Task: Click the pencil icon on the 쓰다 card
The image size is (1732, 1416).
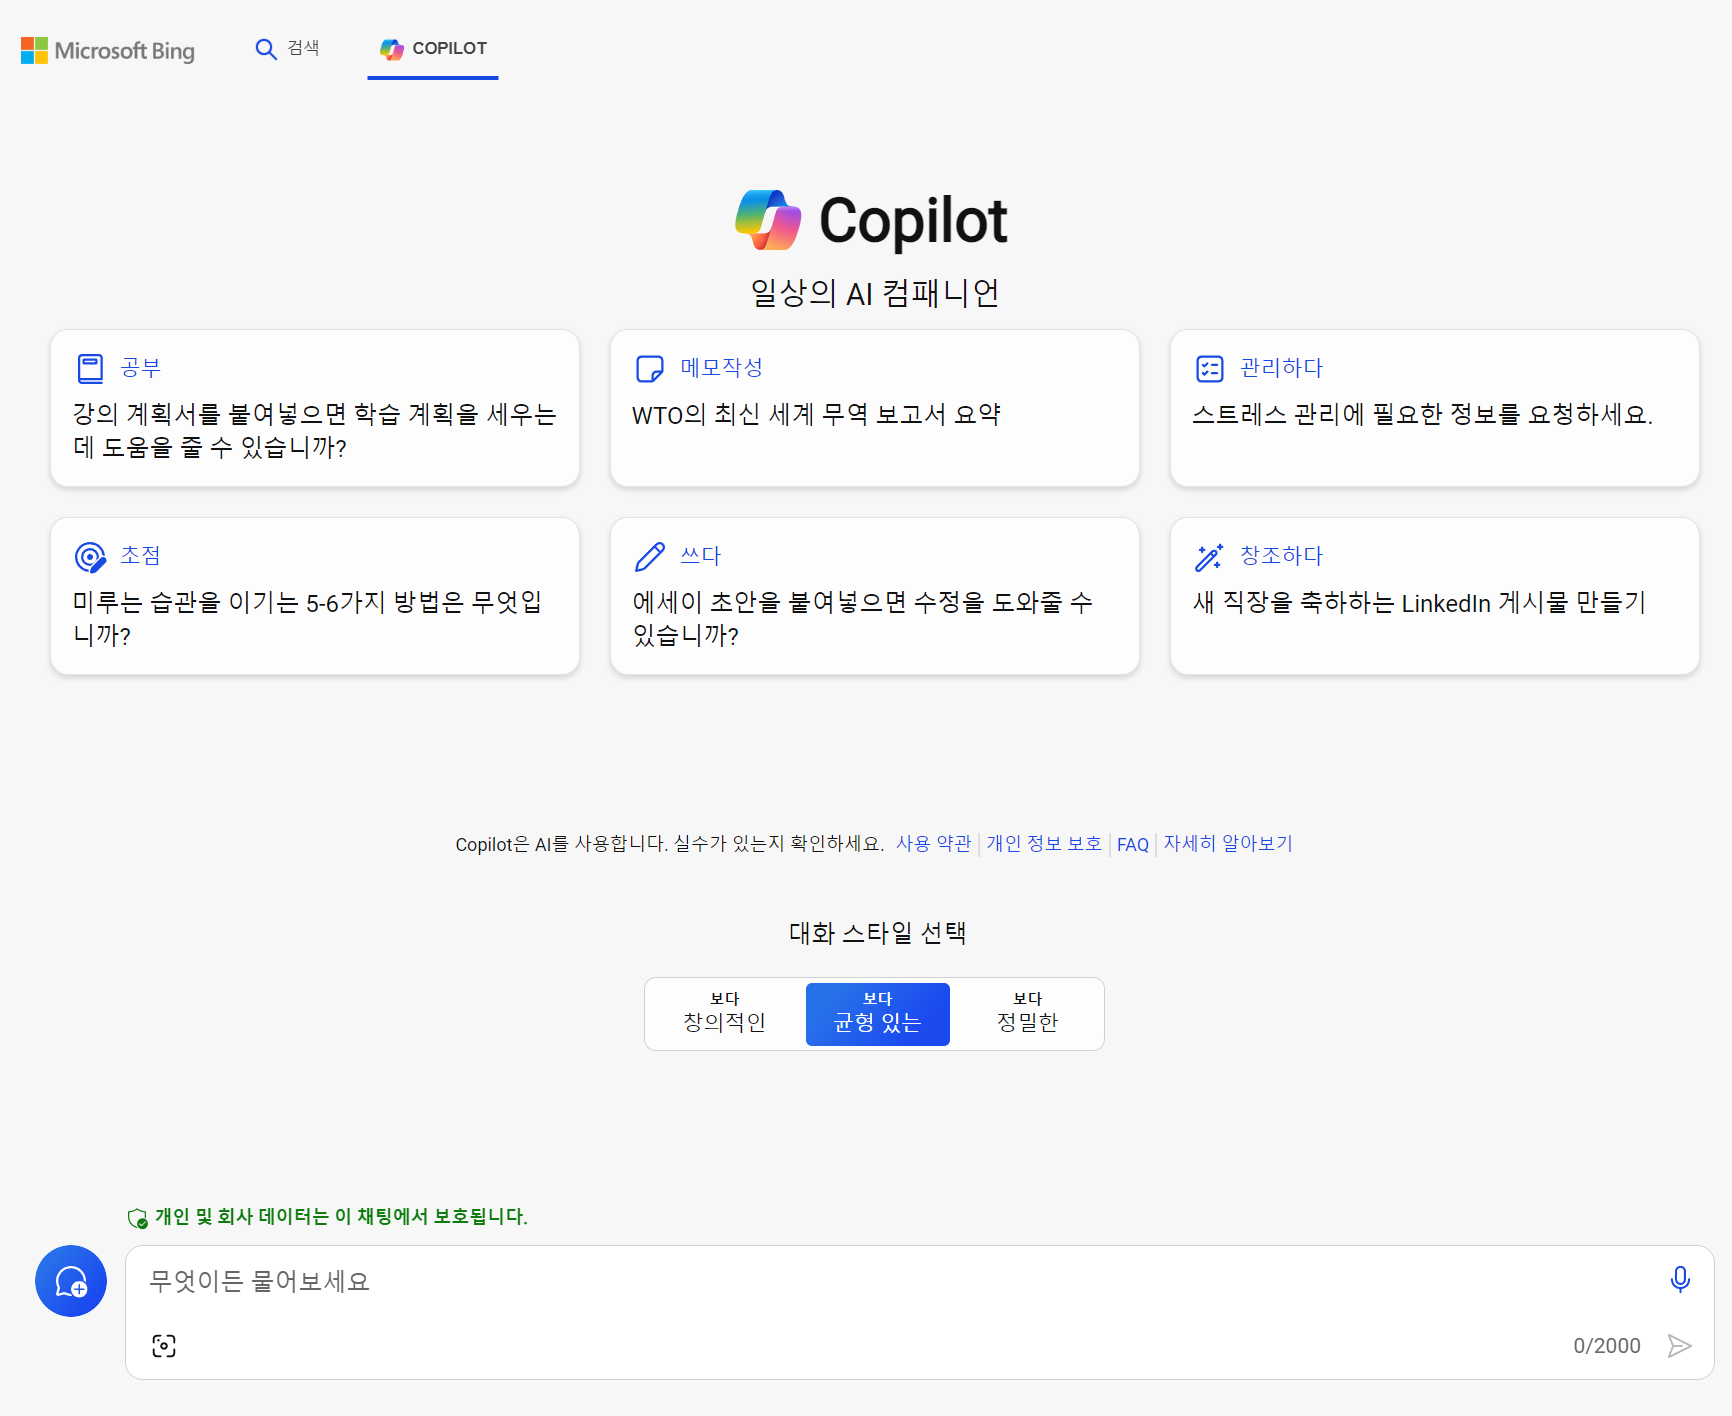Action: [x=650, y=556]
